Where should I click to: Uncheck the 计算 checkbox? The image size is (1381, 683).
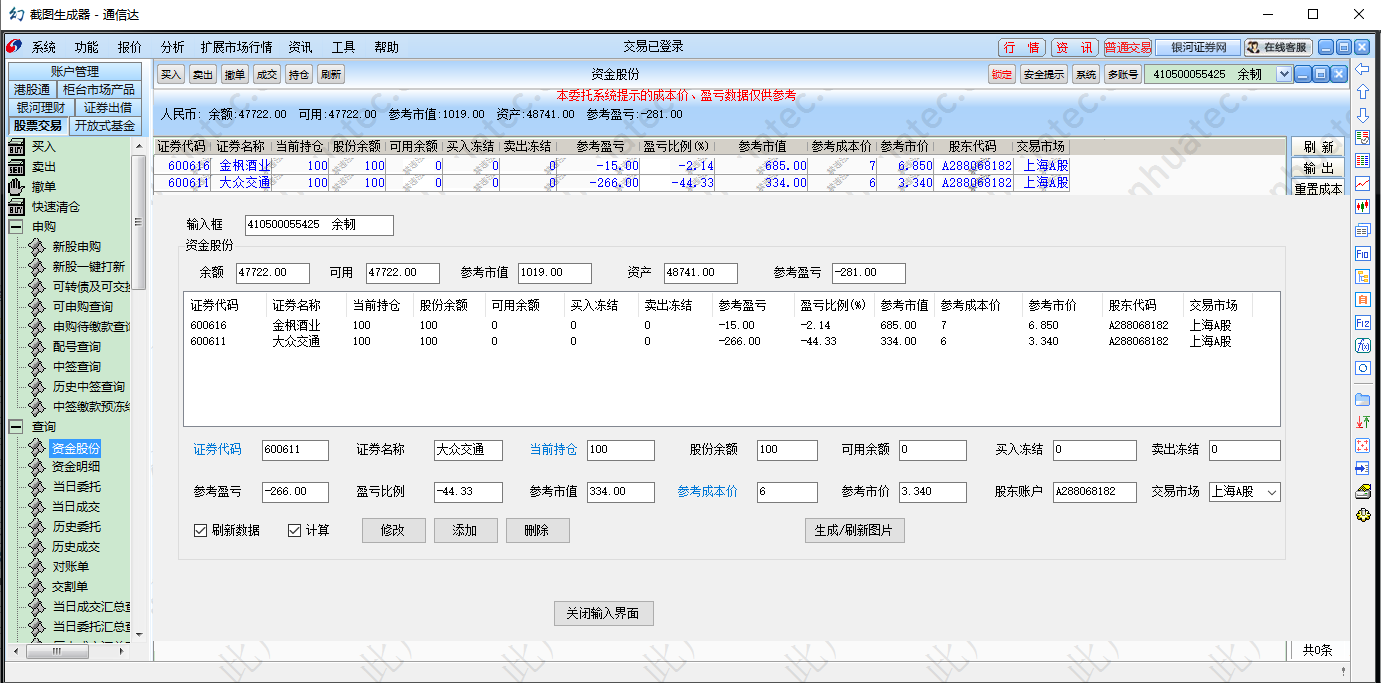coord(295,530)
